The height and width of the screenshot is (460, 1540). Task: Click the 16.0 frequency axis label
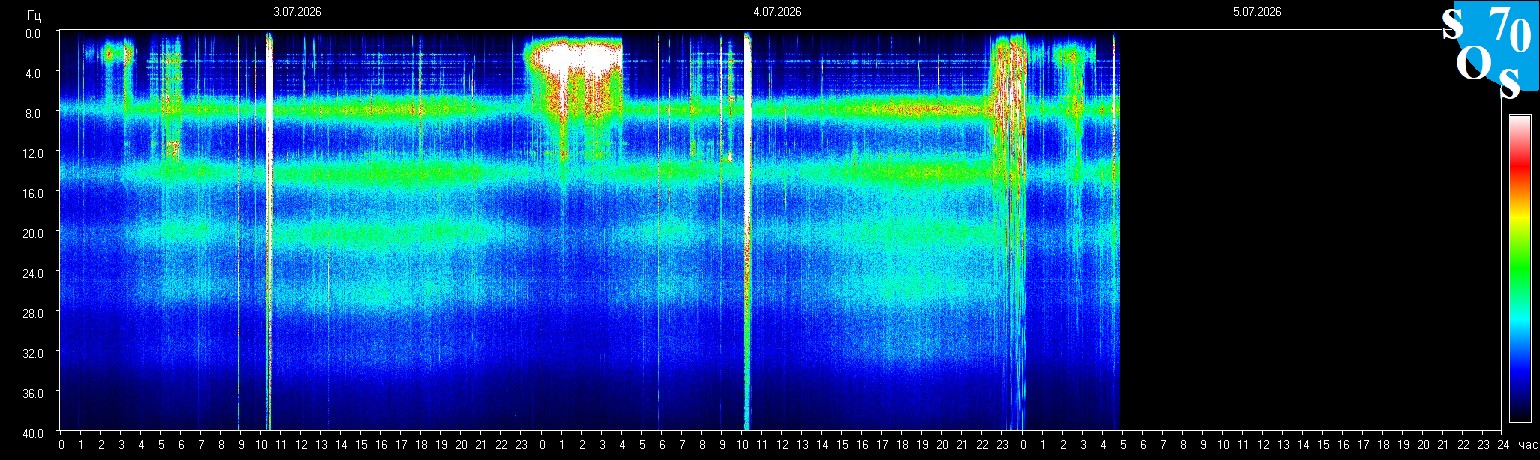(x=31, y=193)
